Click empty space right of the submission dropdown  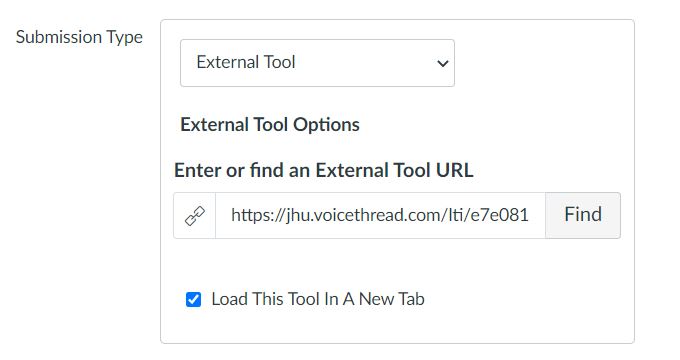(x=542, y=63)
